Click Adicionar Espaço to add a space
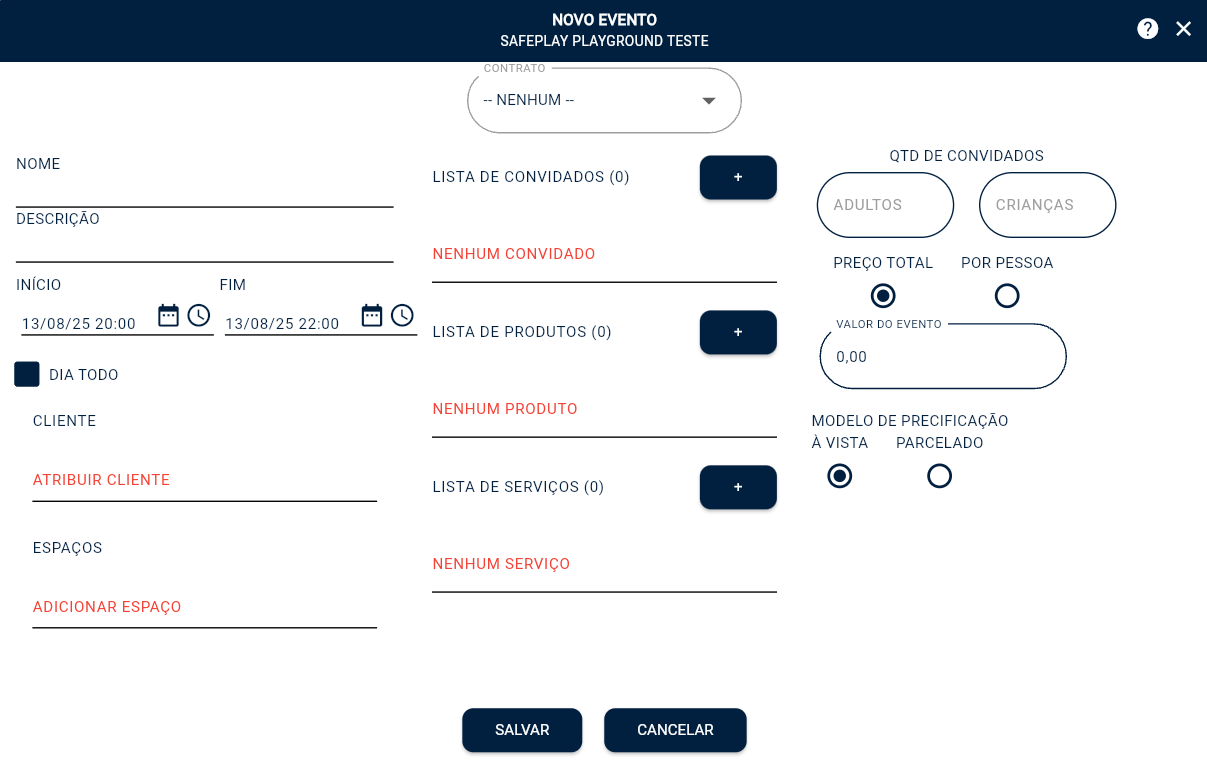This screenshot has width=1207, height=764. pyautogui.click(x=107, y=607)
